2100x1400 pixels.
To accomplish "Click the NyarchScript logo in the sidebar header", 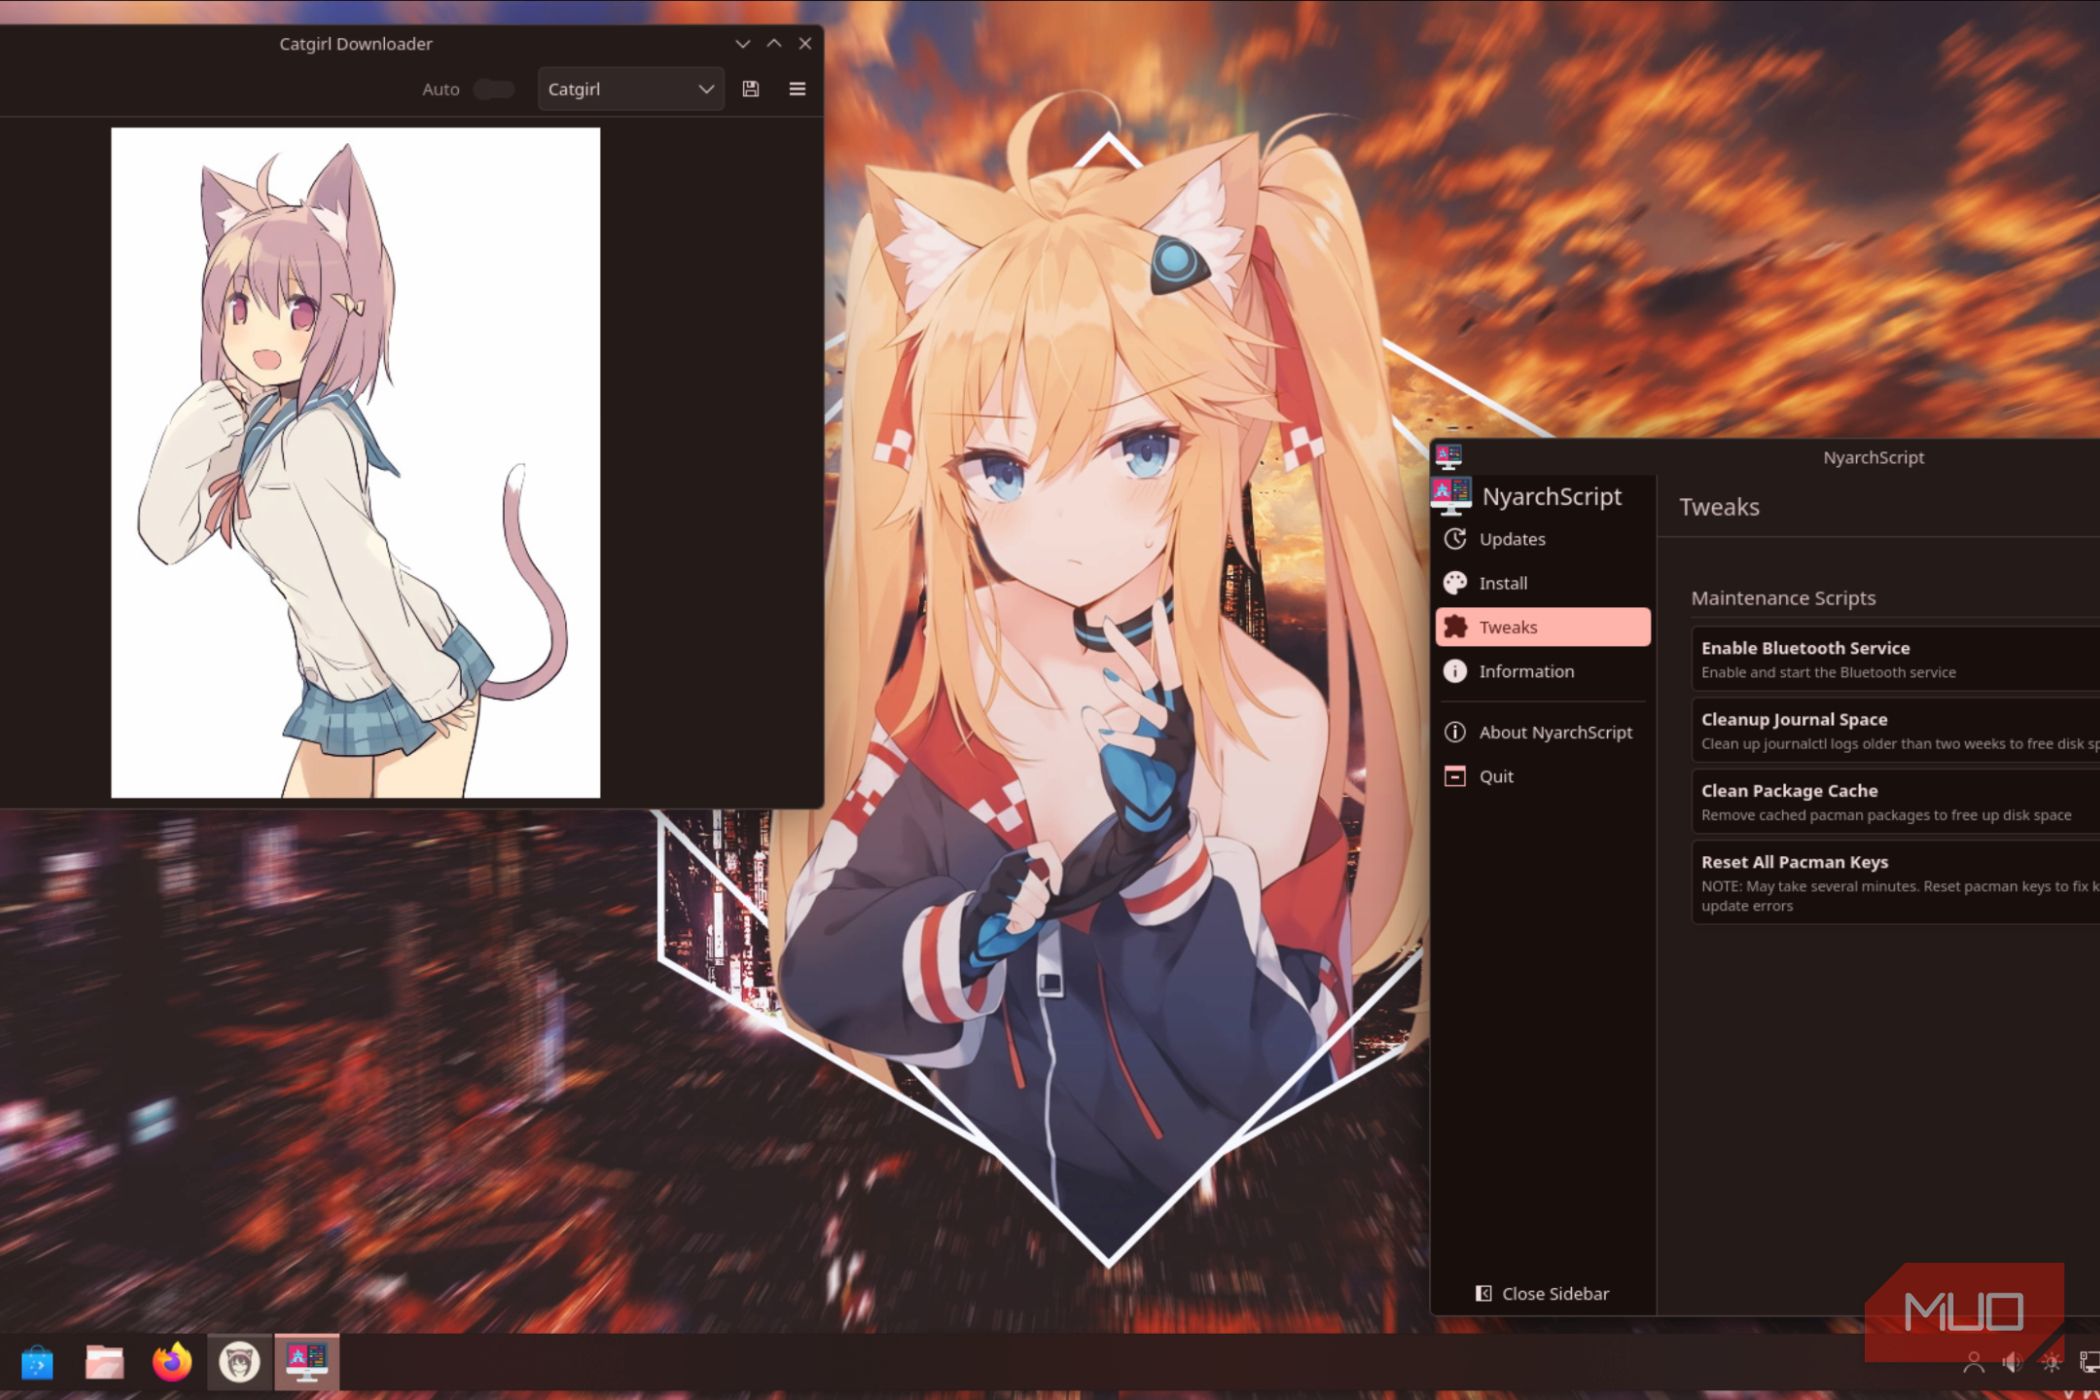I will pyautogui.click(x=1451, y=495).
